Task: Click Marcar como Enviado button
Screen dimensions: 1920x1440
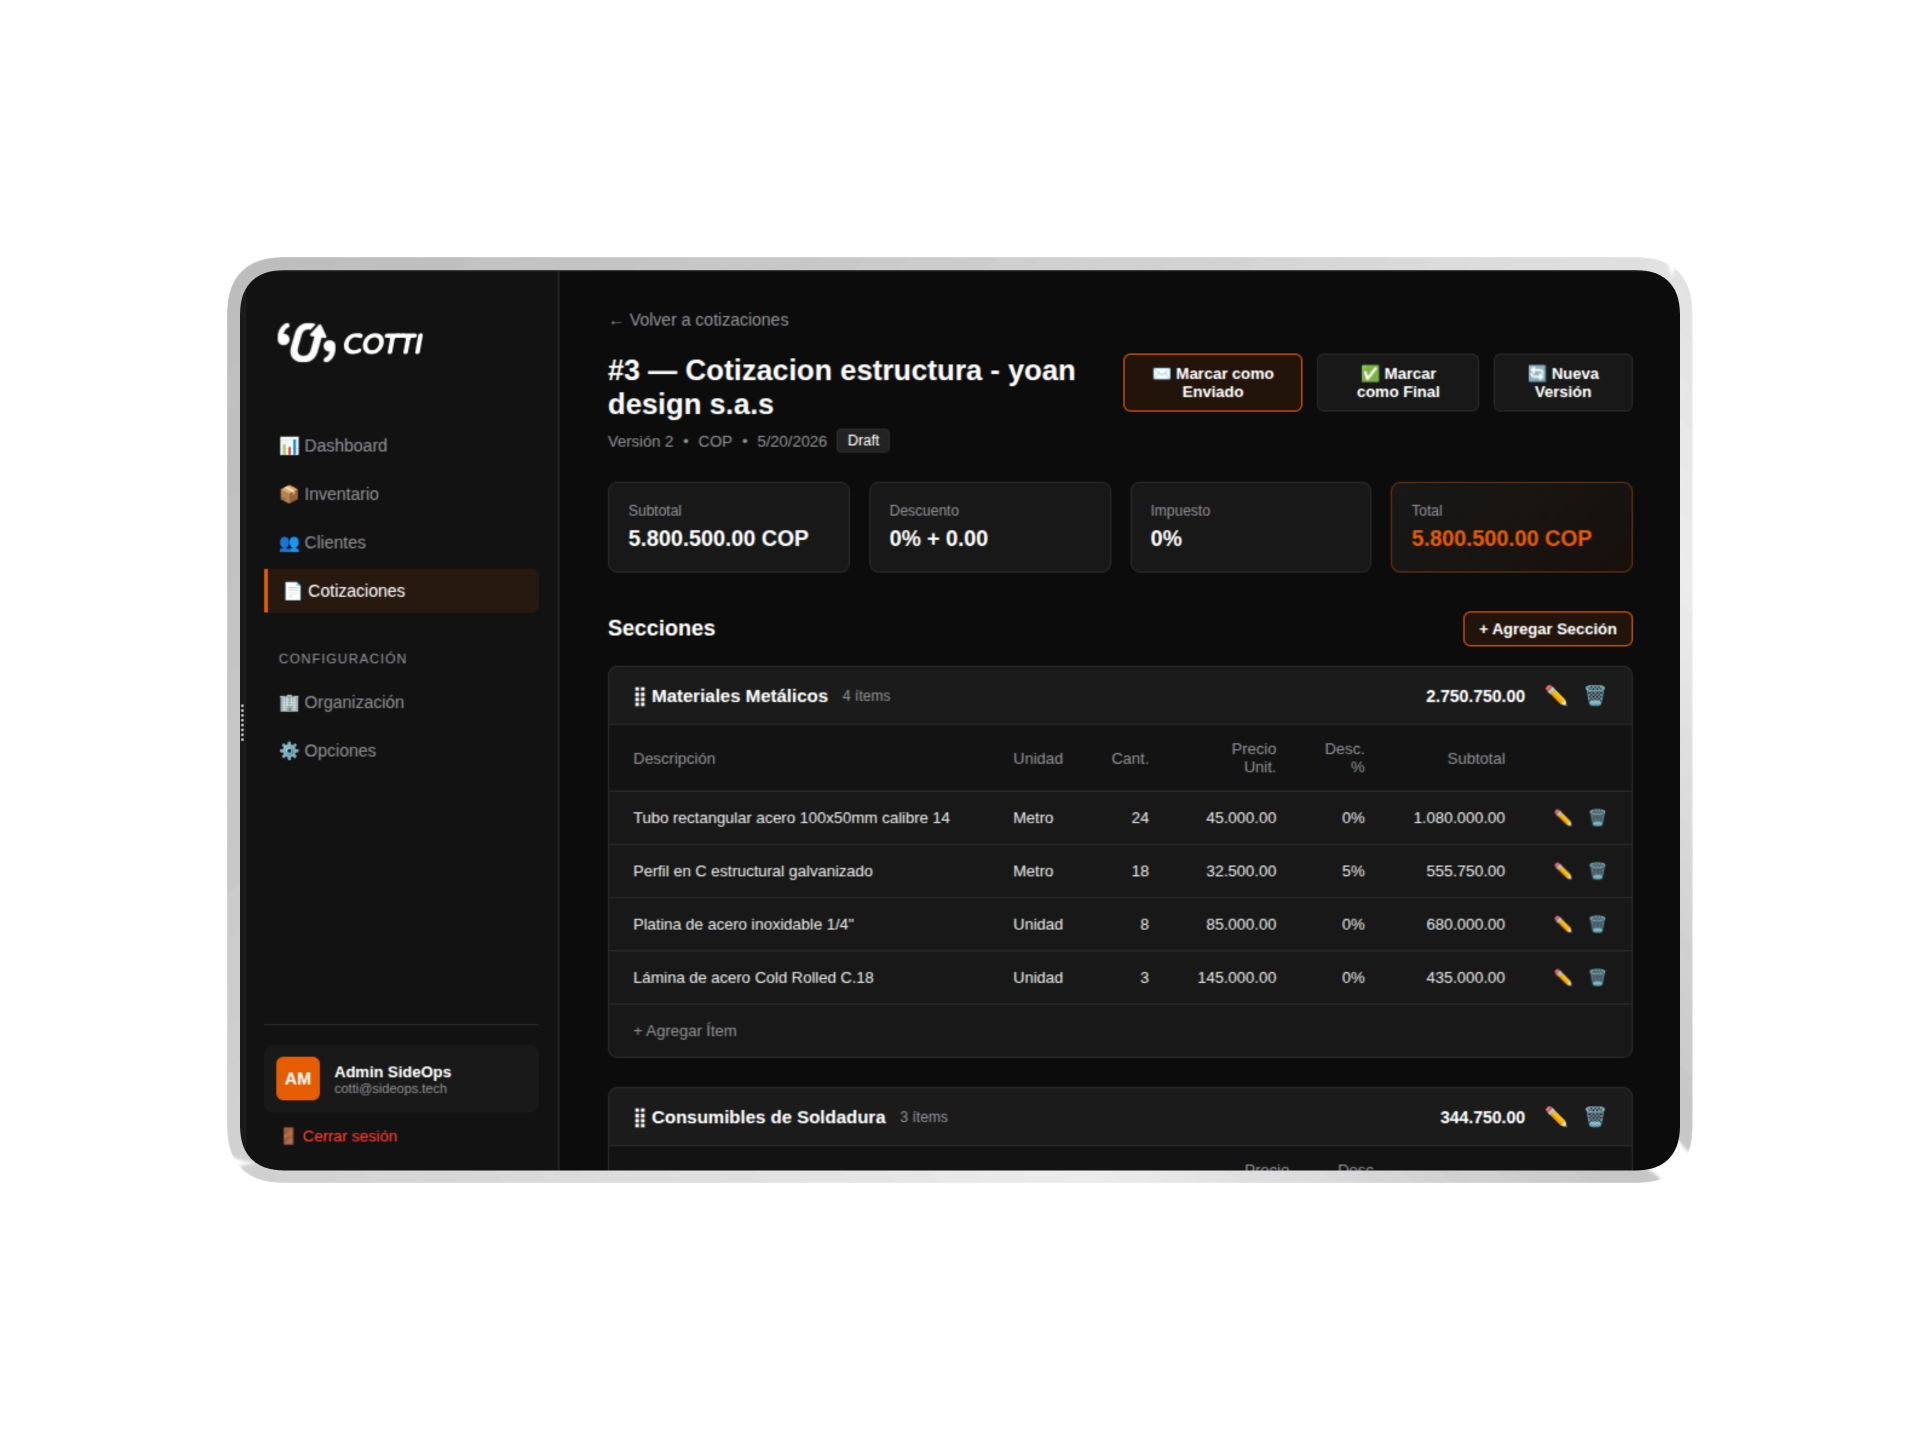Action: coord(1212,382)
